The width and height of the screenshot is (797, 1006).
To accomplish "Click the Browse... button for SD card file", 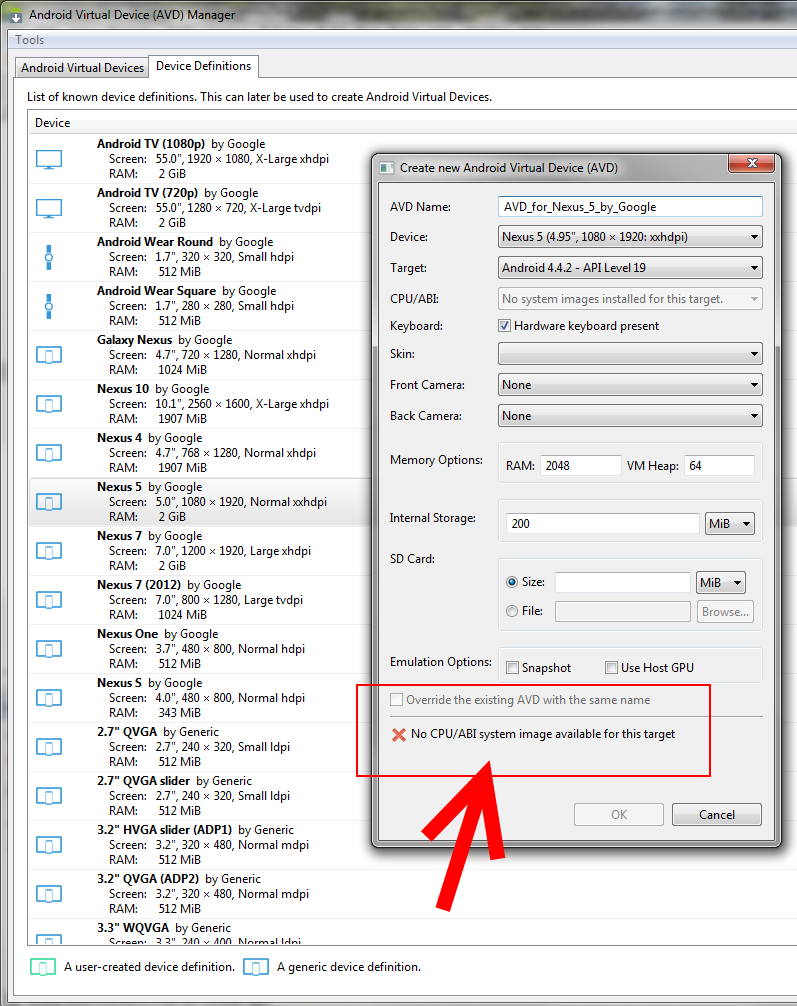I will click(x=725, y=612).
